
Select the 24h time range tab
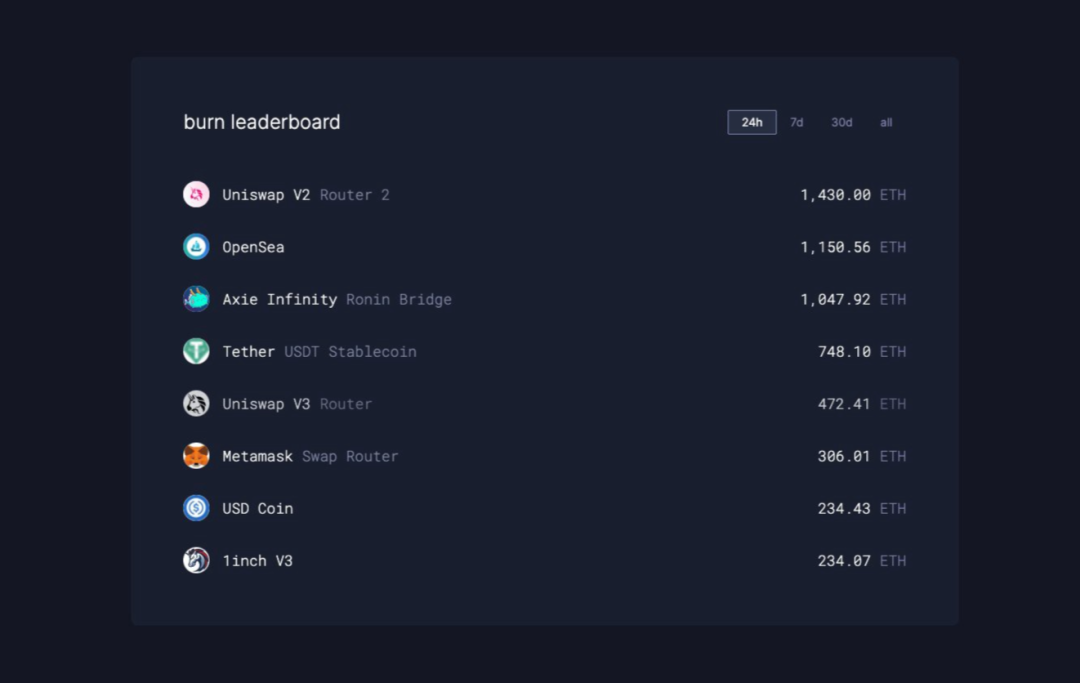click(751, 122)
